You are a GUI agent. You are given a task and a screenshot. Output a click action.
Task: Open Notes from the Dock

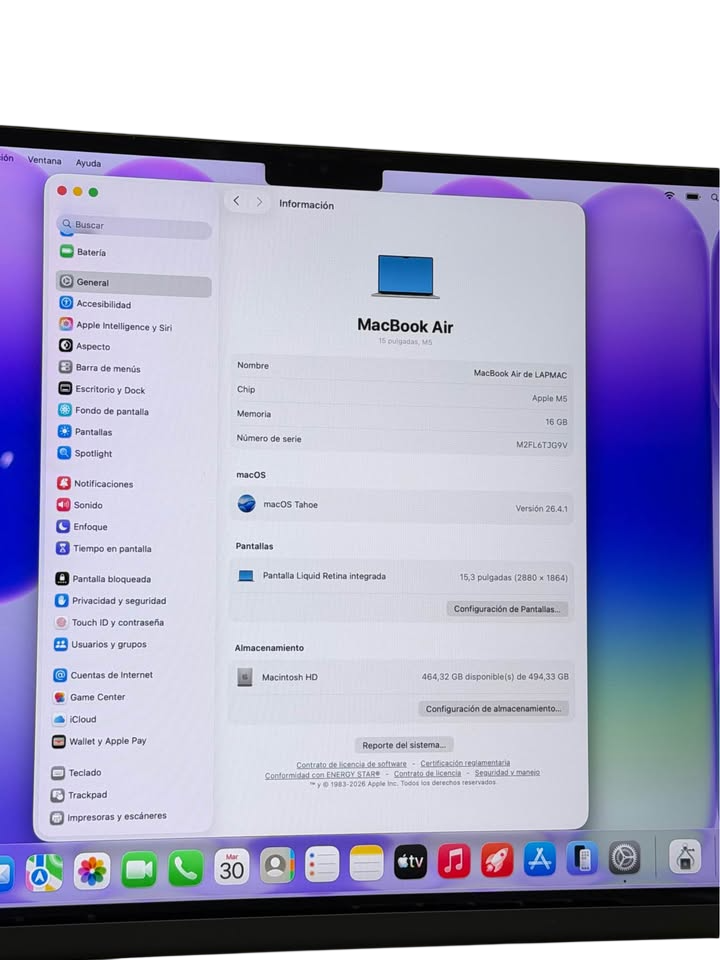[366, 863]
